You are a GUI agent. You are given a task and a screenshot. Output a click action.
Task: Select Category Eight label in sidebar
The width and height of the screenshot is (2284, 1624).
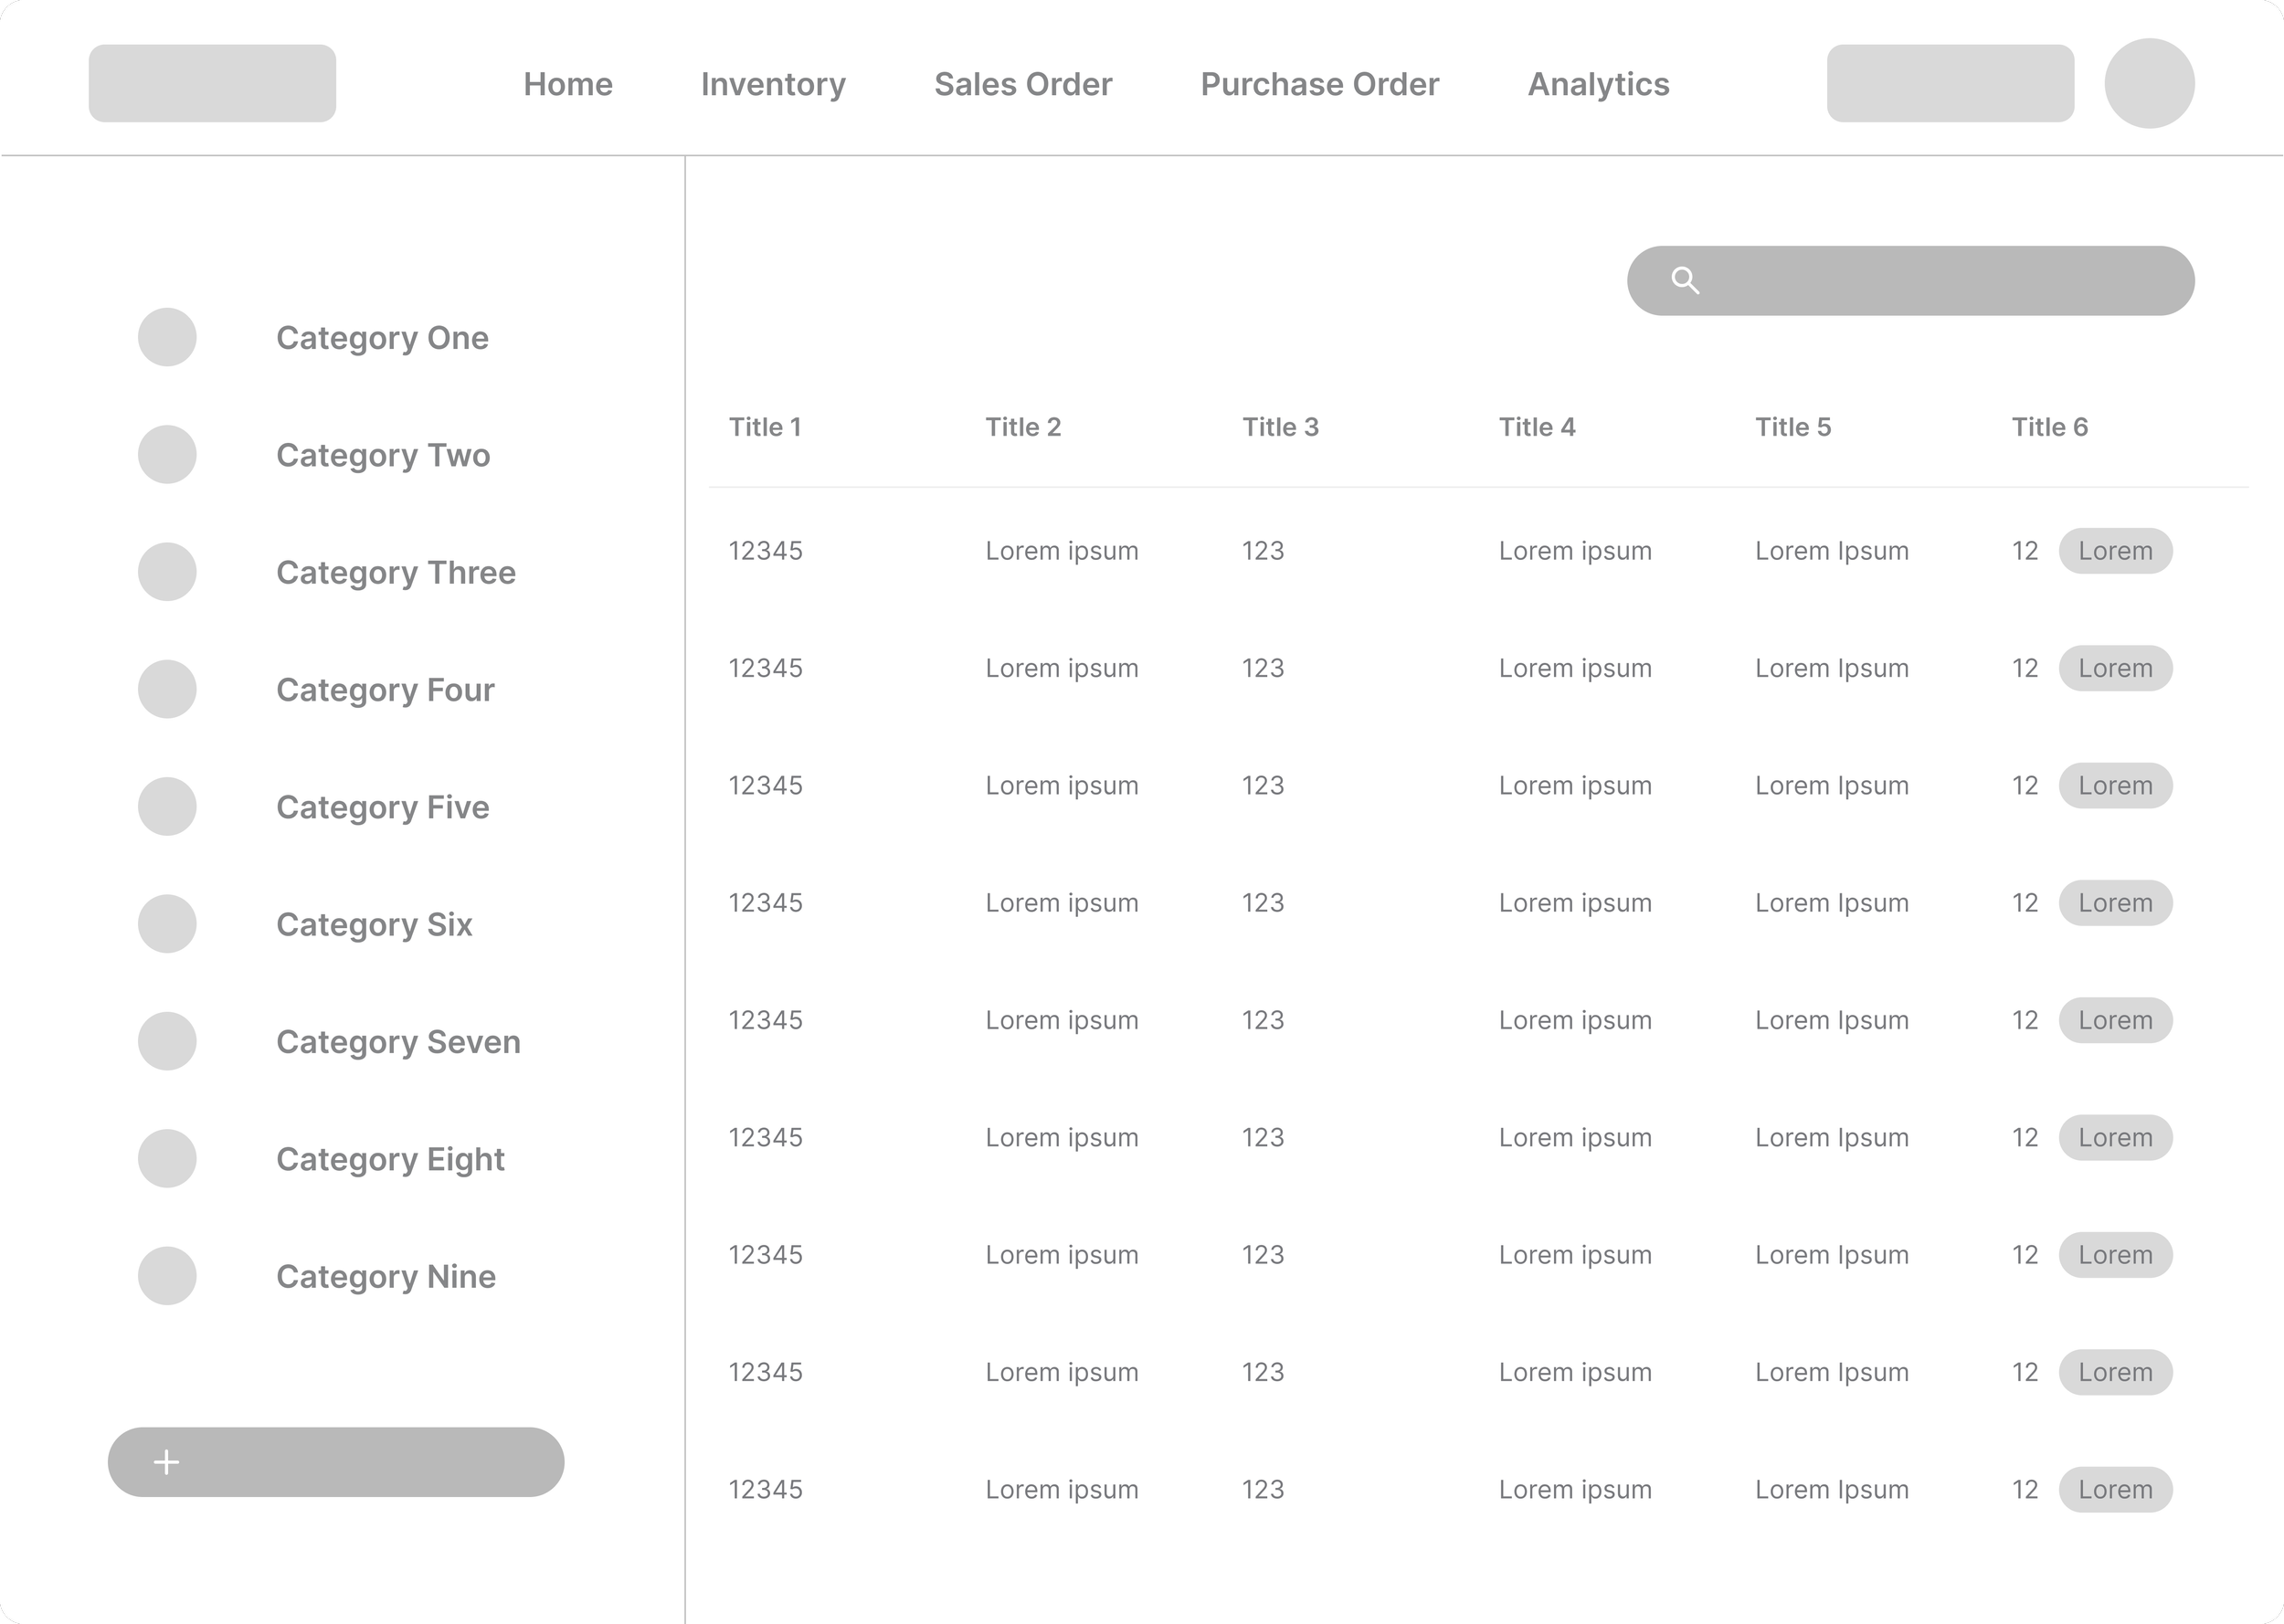[390, 1159]
